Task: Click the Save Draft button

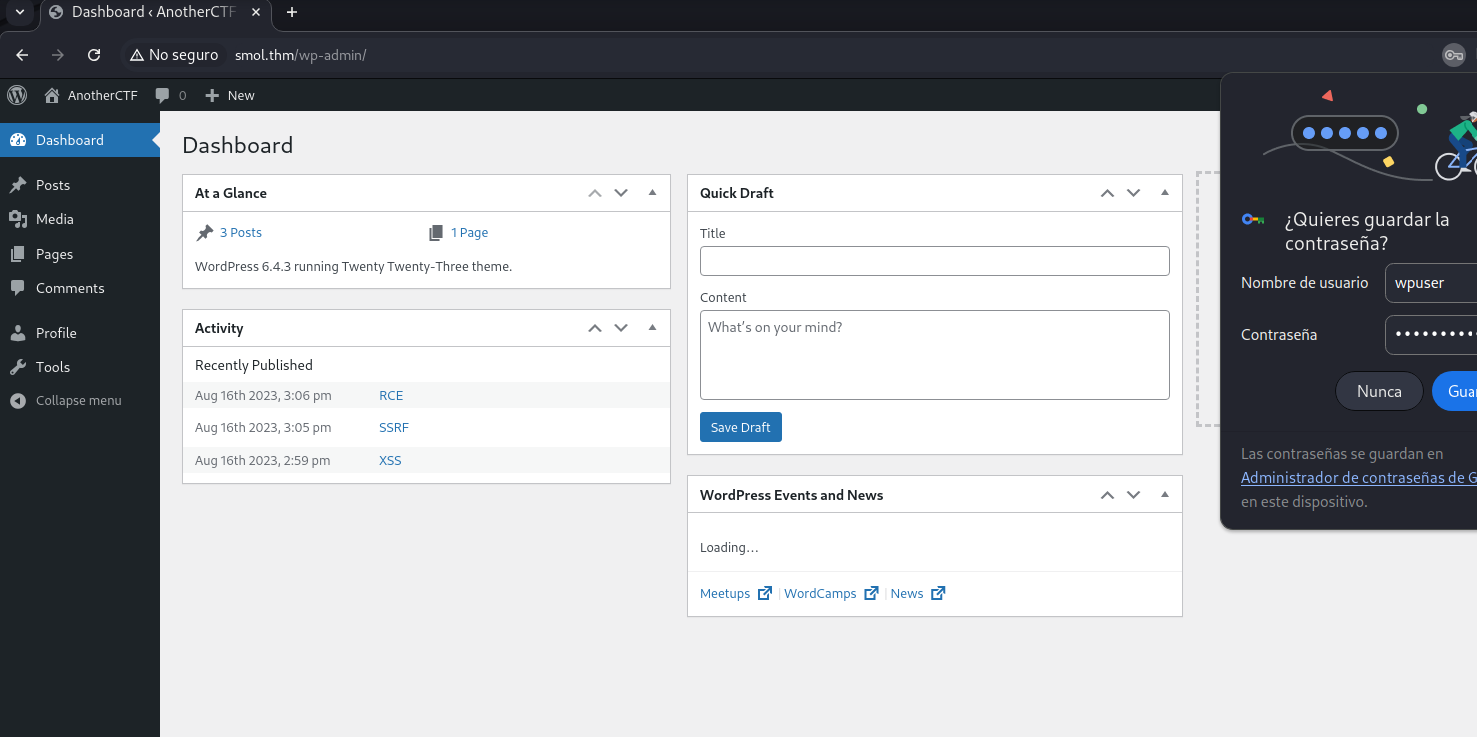Action: tap(740, 427)
